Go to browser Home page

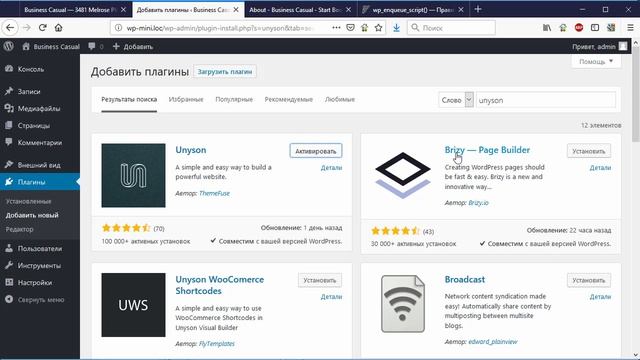58,28
